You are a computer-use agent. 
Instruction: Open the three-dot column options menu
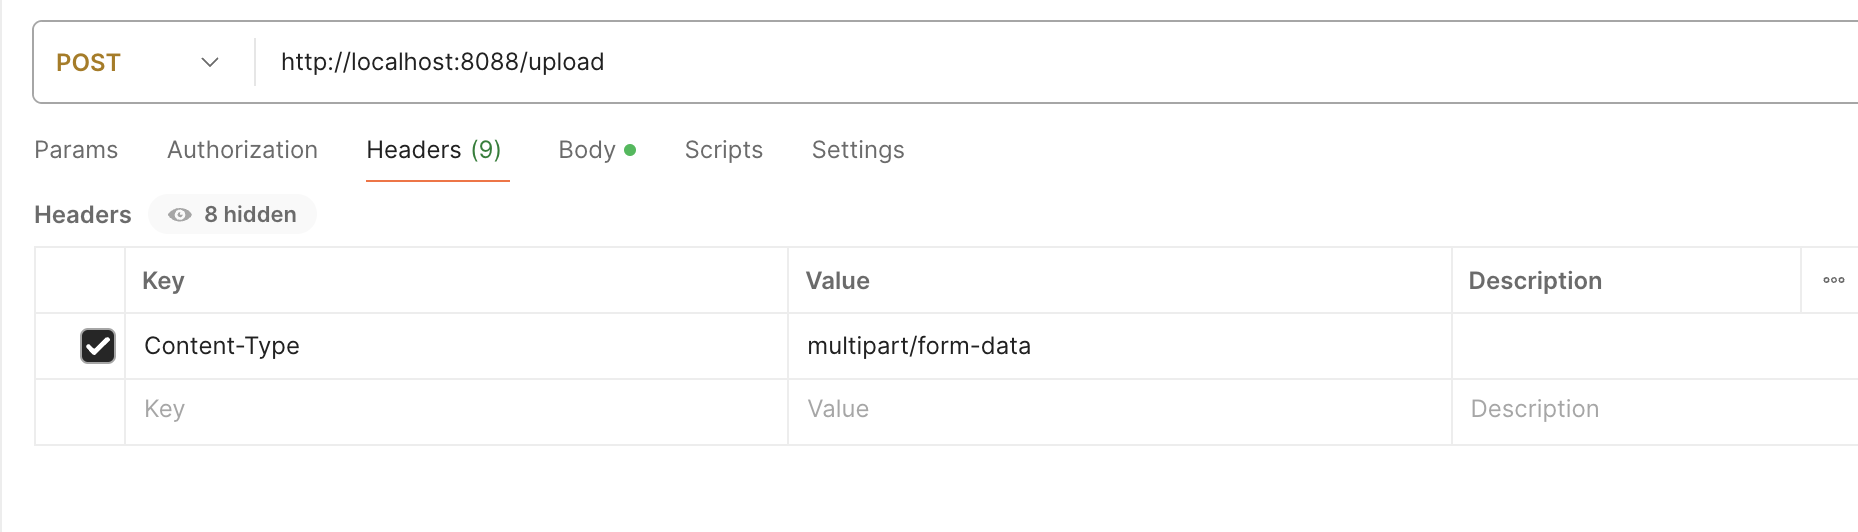point(1833,280)
